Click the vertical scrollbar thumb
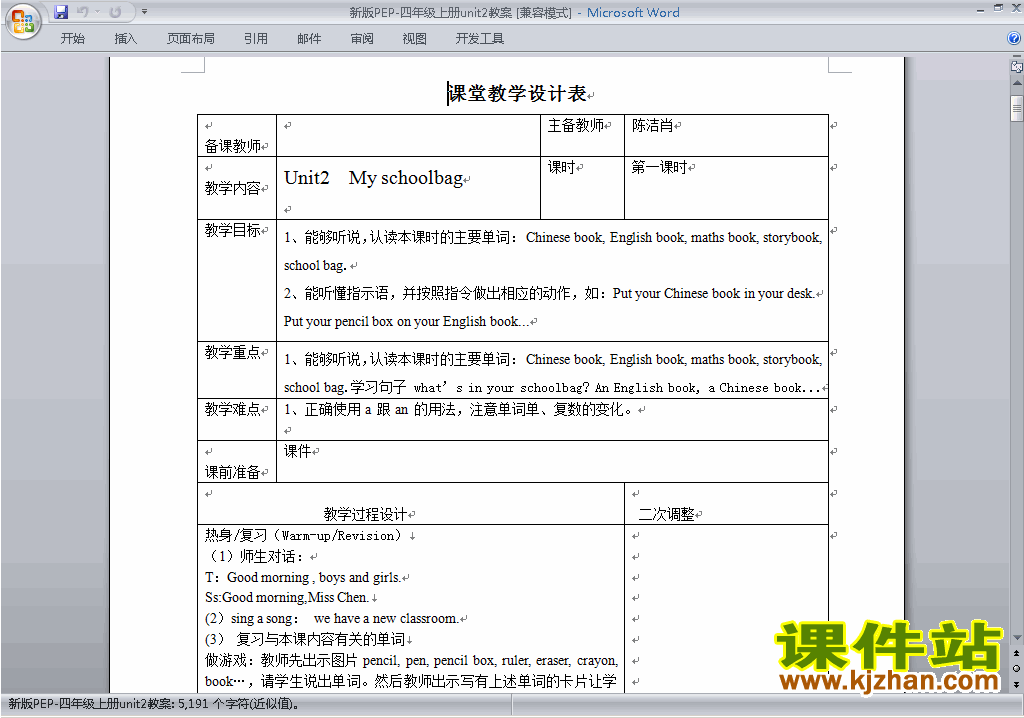This screenshot has height=718, width=1024. [x=1017, y=108]
